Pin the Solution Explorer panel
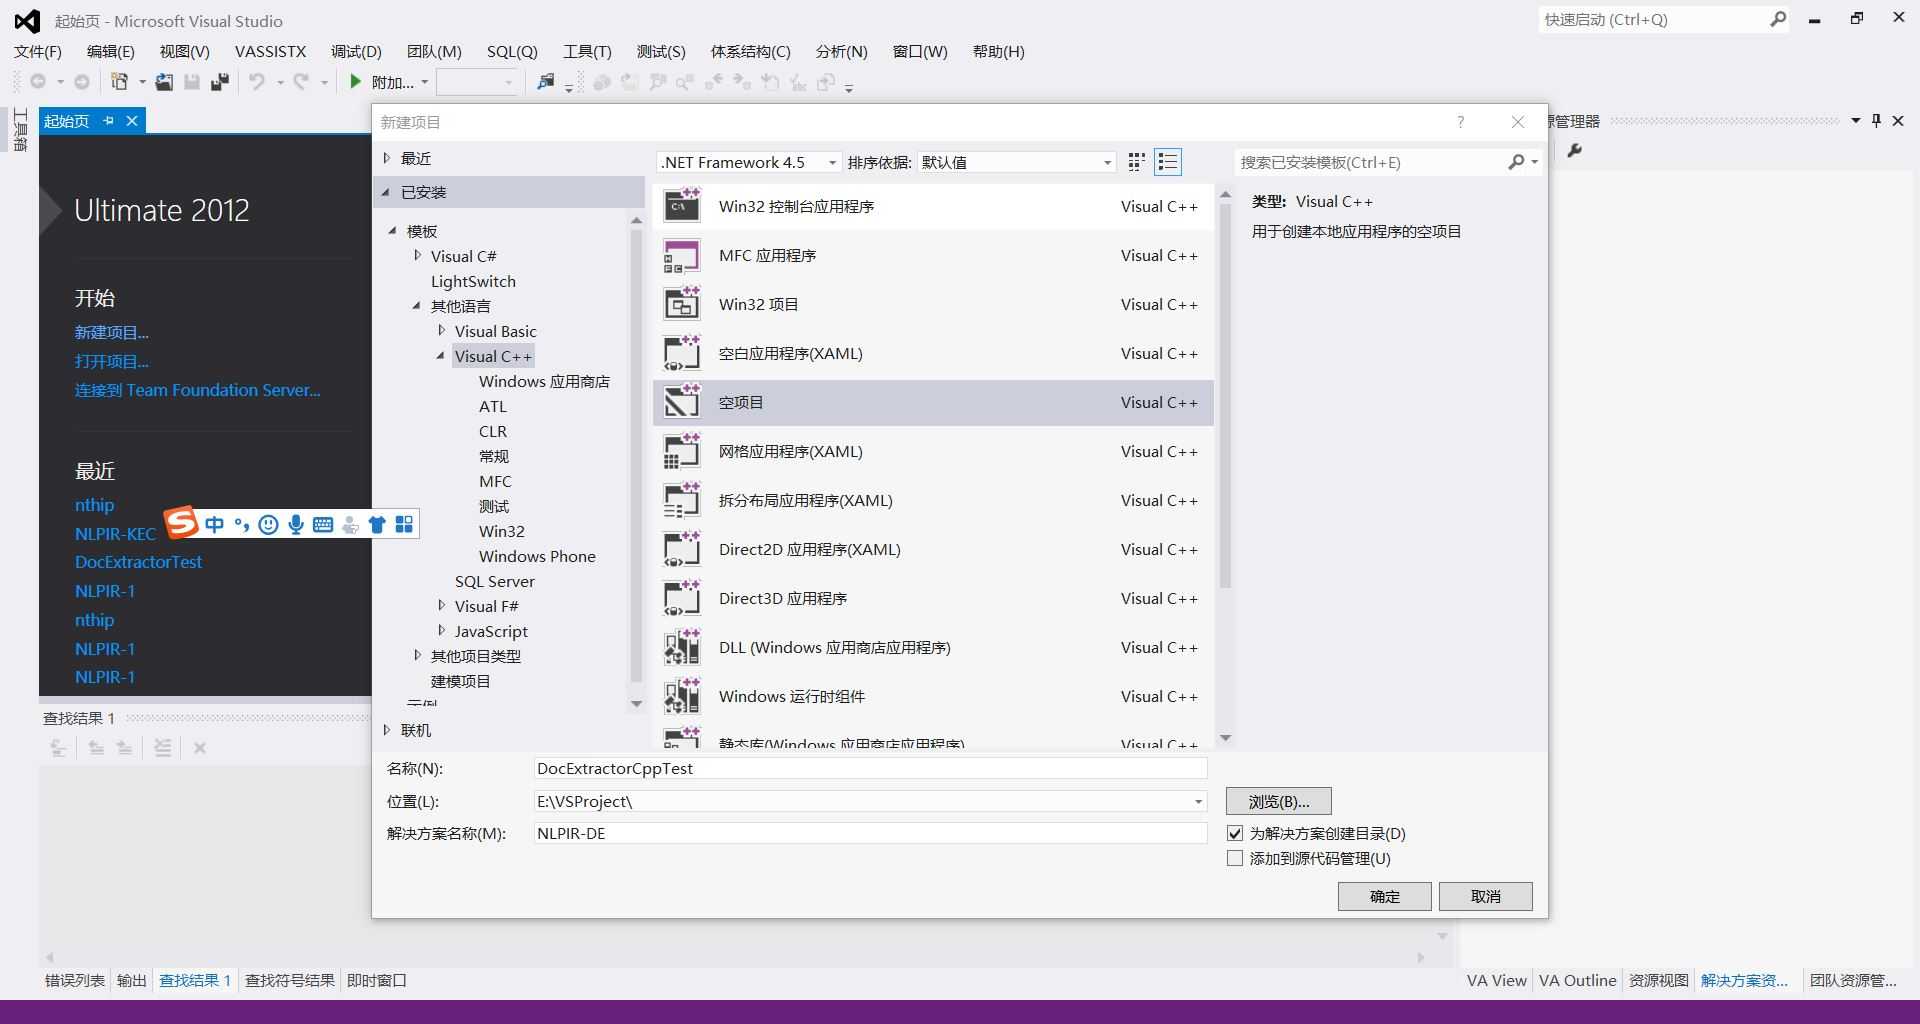Image resolution: width=1920 pixels, height=1024 pixels. (x=1876, y=121)
